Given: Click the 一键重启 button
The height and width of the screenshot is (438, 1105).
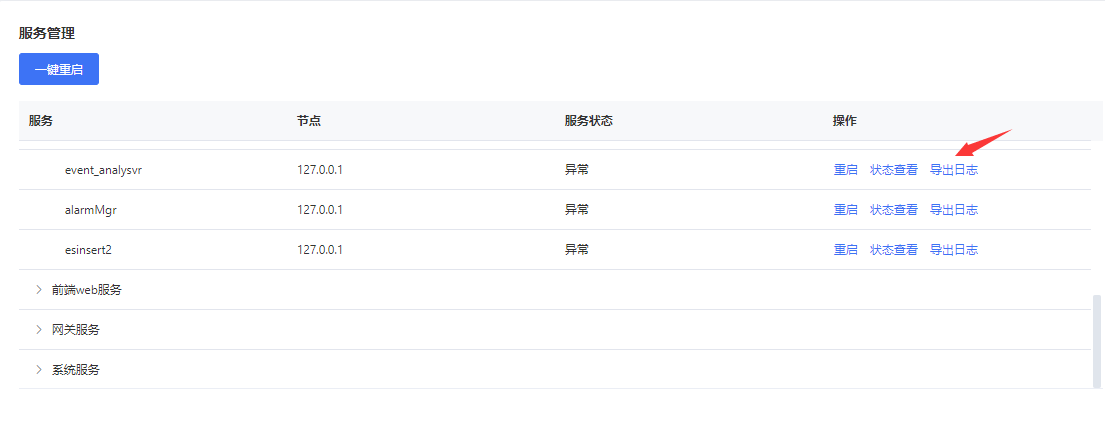Looking at the screenshot, I should (x=59, y=69).
